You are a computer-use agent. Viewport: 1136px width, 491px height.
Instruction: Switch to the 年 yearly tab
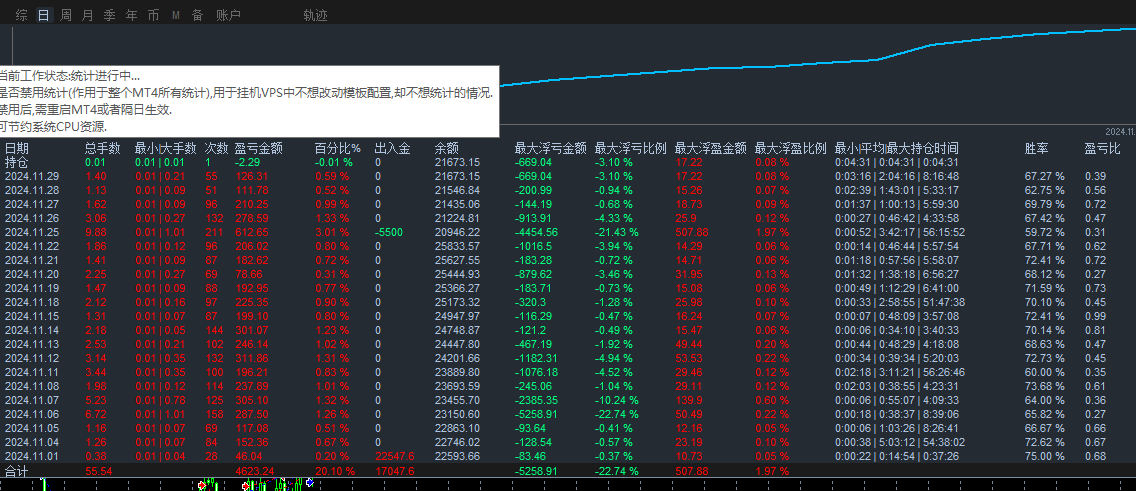click(x=131, y=15)
